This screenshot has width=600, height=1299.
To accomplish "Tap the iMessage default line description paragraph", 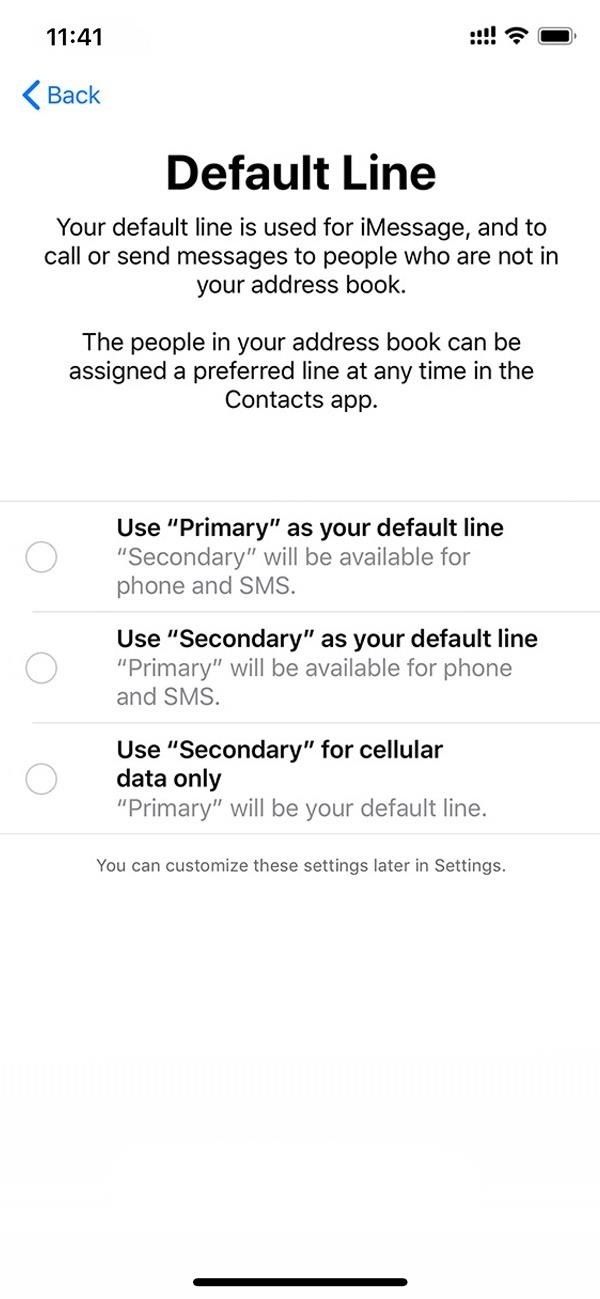I will click(x=300, y=256).
